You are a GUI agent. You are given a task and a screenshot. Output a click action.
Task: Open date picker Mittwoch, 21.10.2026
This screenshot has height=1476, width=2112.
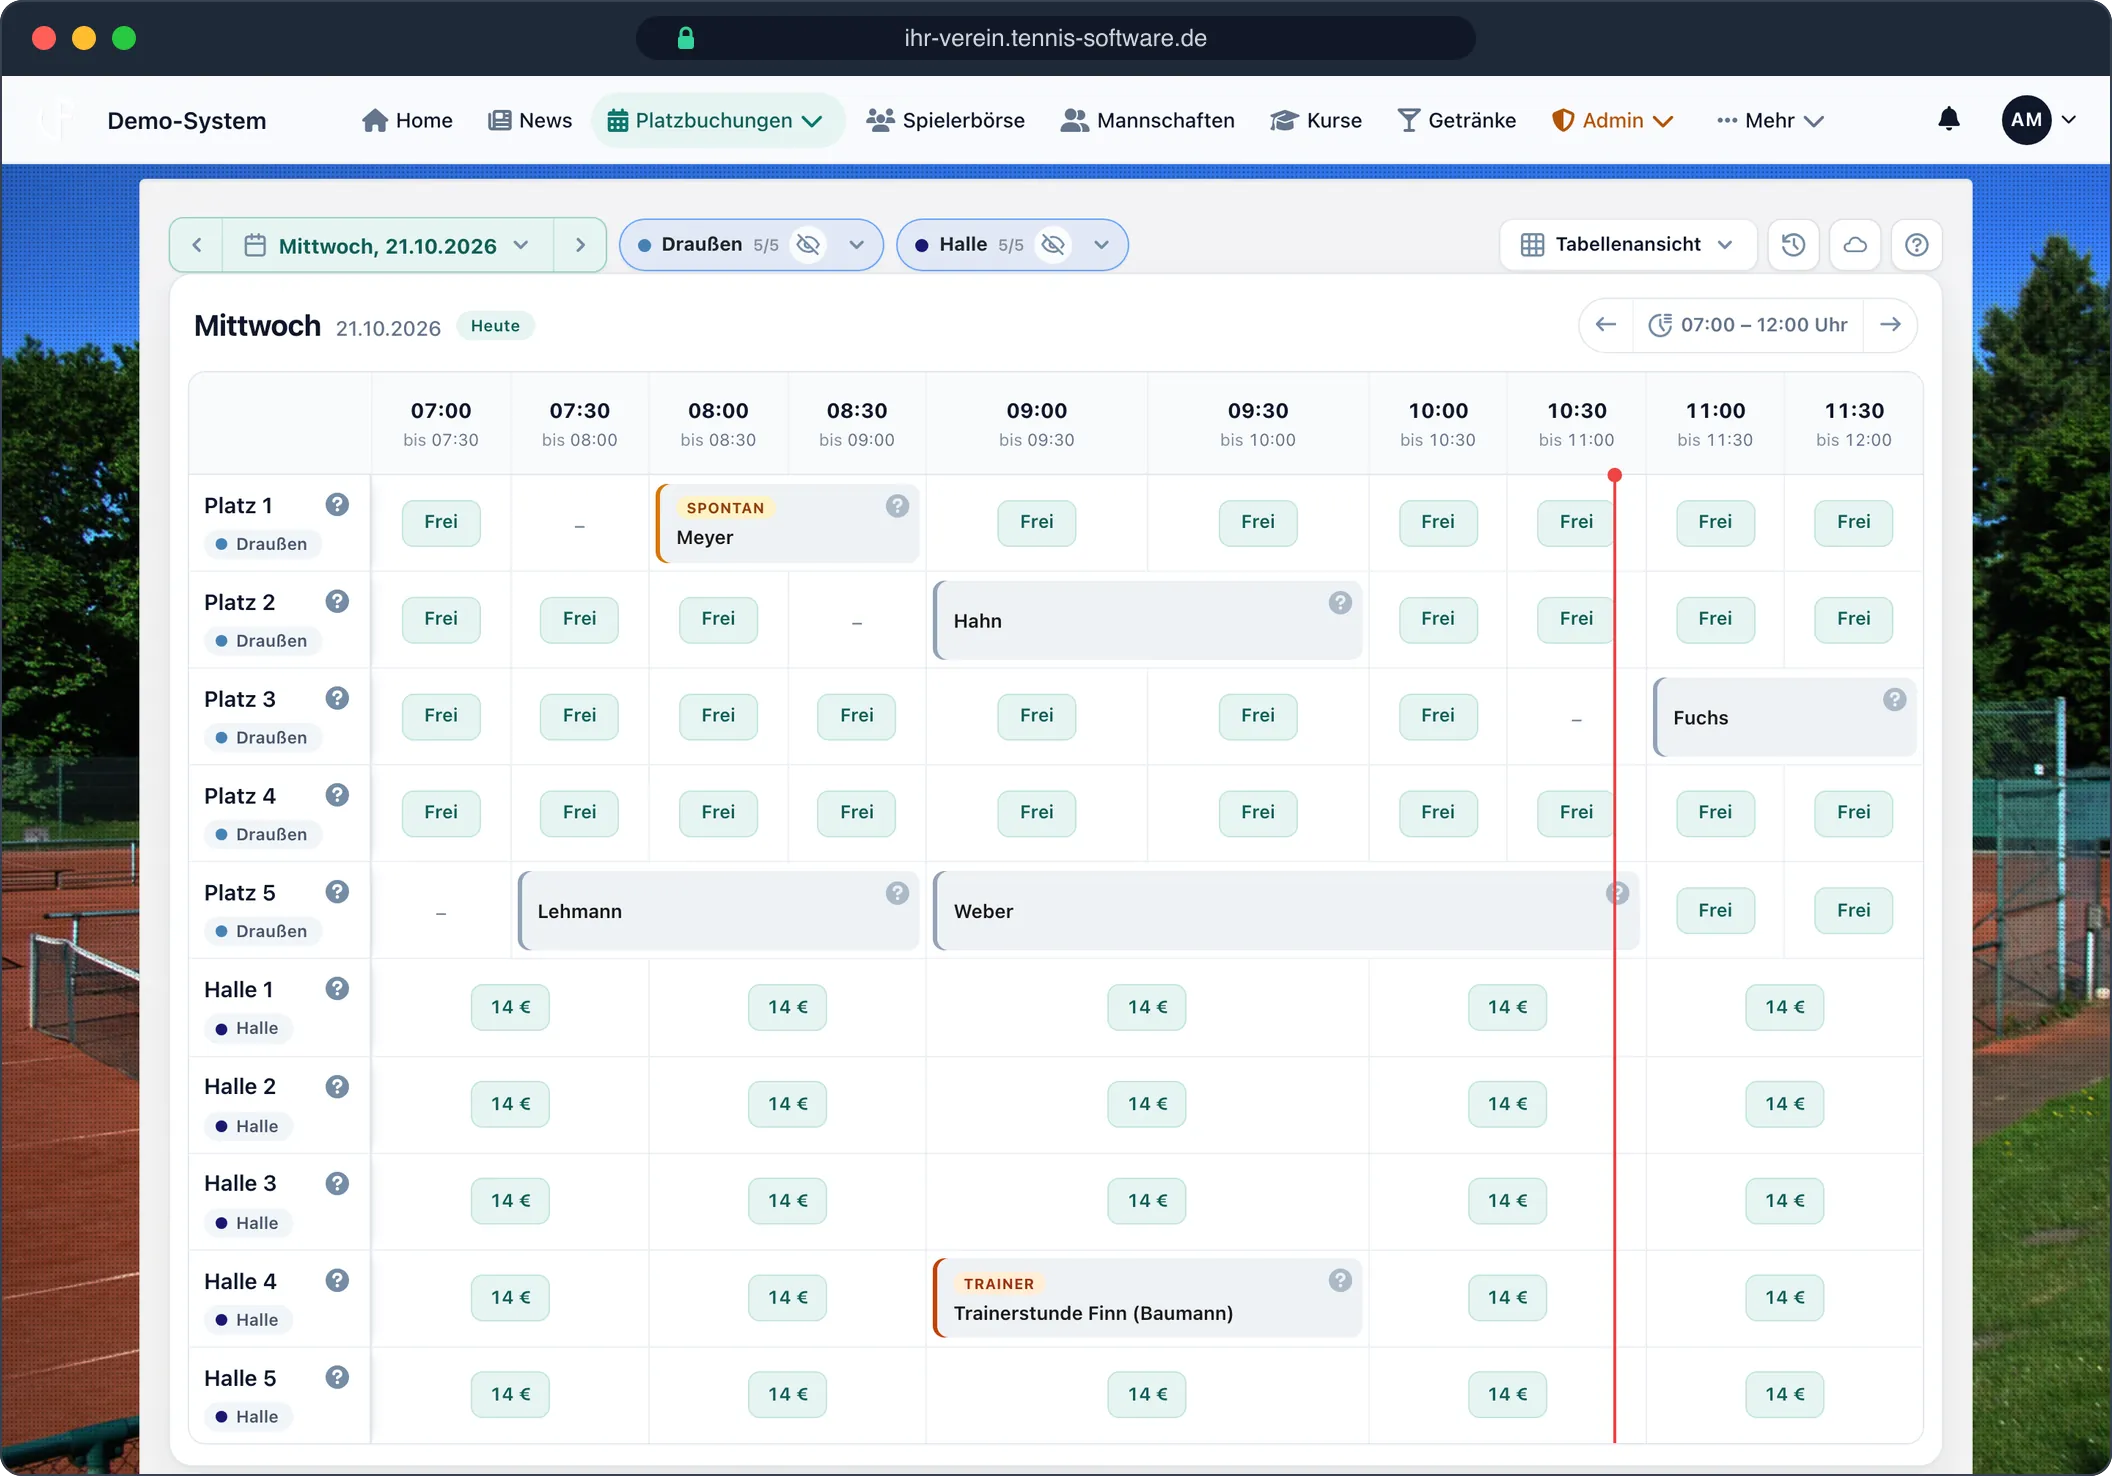click(388, 245)
